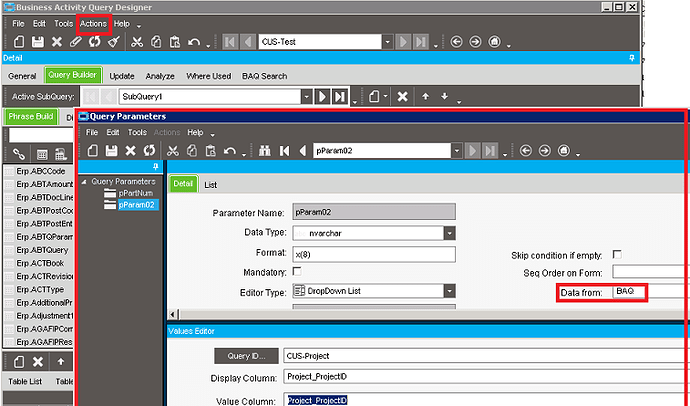This screenshot has width=690, height=406.
Task: Click Back arrow icon in BAQ Designer toolbar
Action: tap(456, 42)
